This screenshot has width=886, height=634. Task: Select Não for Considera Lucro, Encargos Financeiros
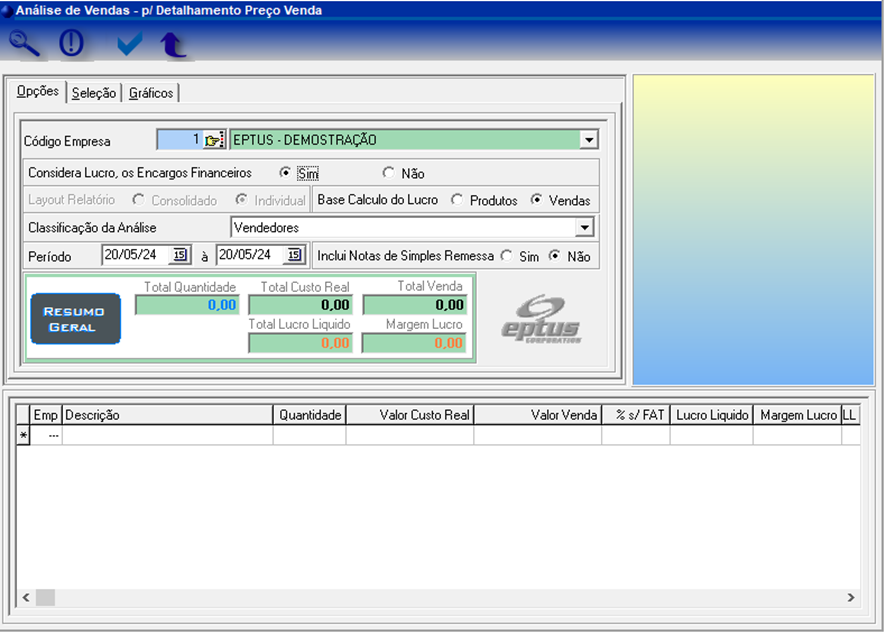[x=389, y=173]
